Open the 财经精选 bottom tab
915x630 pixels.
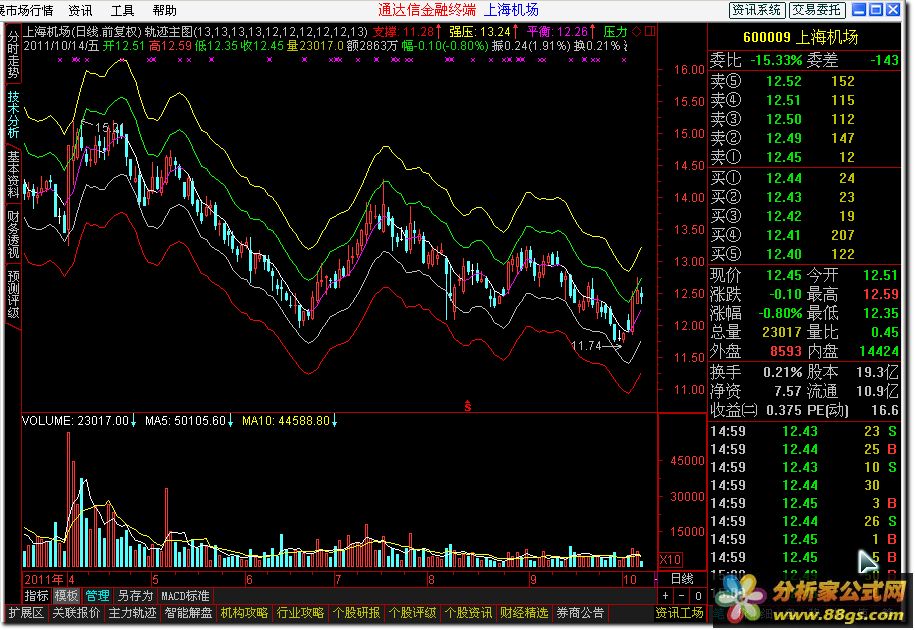click(x=524, y=613)
